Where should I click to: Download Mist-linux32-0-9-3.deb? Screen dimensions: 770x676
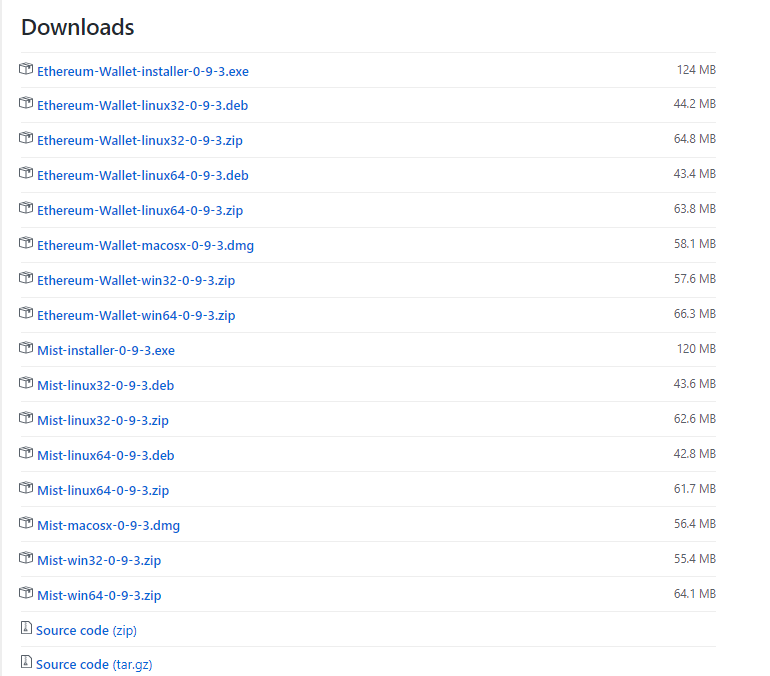pyautogui.click(x=106, y=385)
